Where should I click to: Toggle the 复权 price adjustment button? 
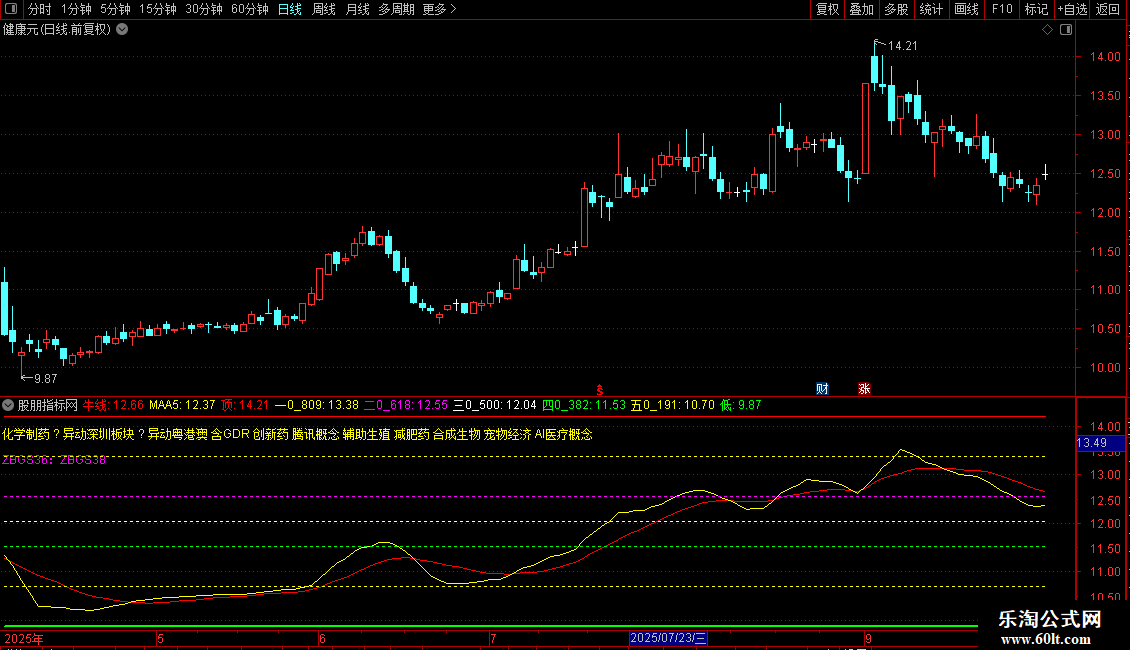tap(828, 9)
